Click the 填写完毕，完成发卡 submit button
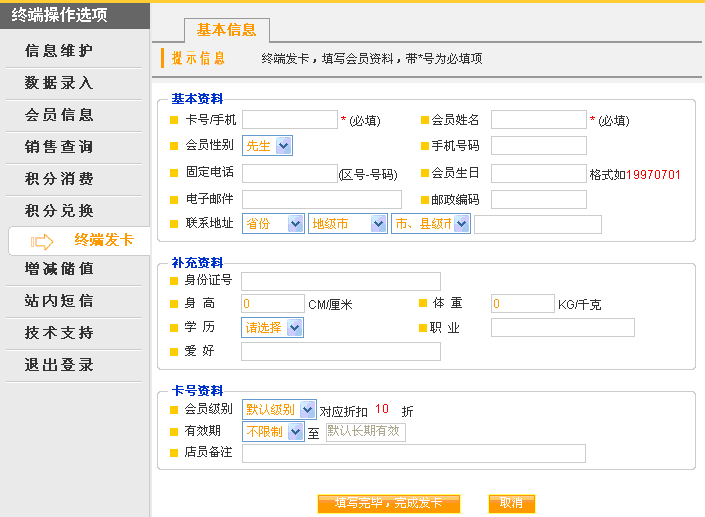This screenshot has width=705, height=517. pos(388,503)
